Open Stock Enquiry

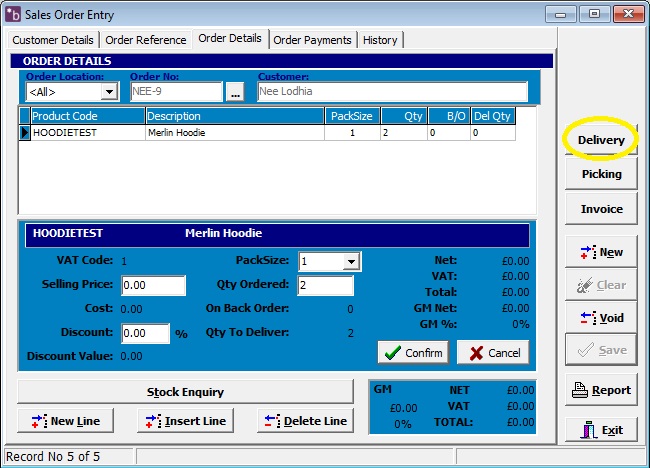pyautogui.click(x=185, y=392)
